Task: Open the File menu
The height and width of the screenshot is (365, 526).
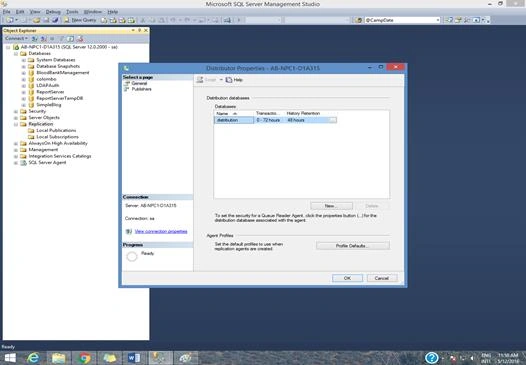Action: pyautogui.click(x=7, y=12)
